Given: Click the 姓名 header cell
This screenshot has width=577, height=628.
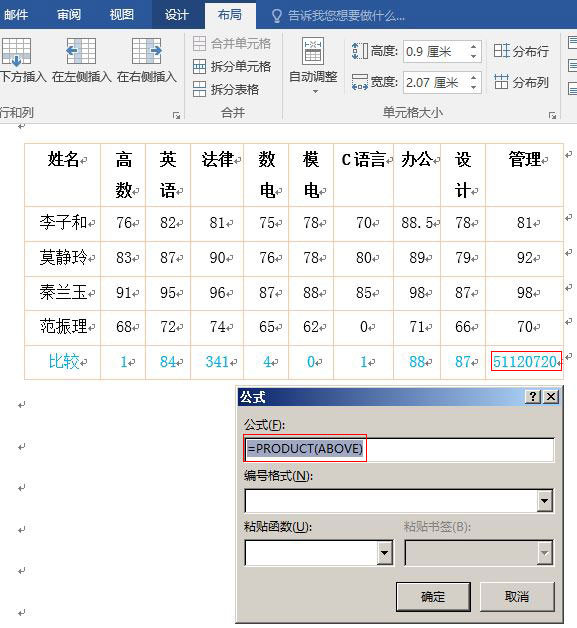Looking at the screenshot, I should click(63, 175).
